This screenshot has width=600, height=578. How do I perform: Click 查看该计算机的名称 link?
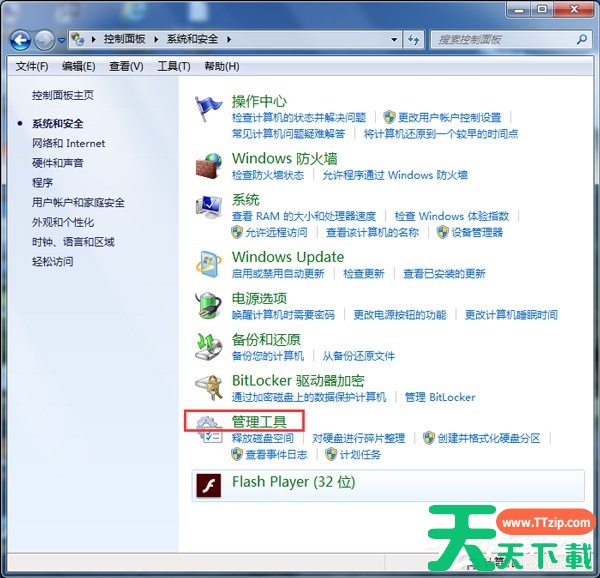[372, 233]
